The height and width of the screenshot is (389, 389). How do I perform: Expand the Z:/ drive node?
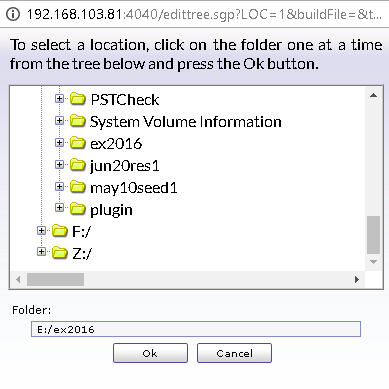41,252
